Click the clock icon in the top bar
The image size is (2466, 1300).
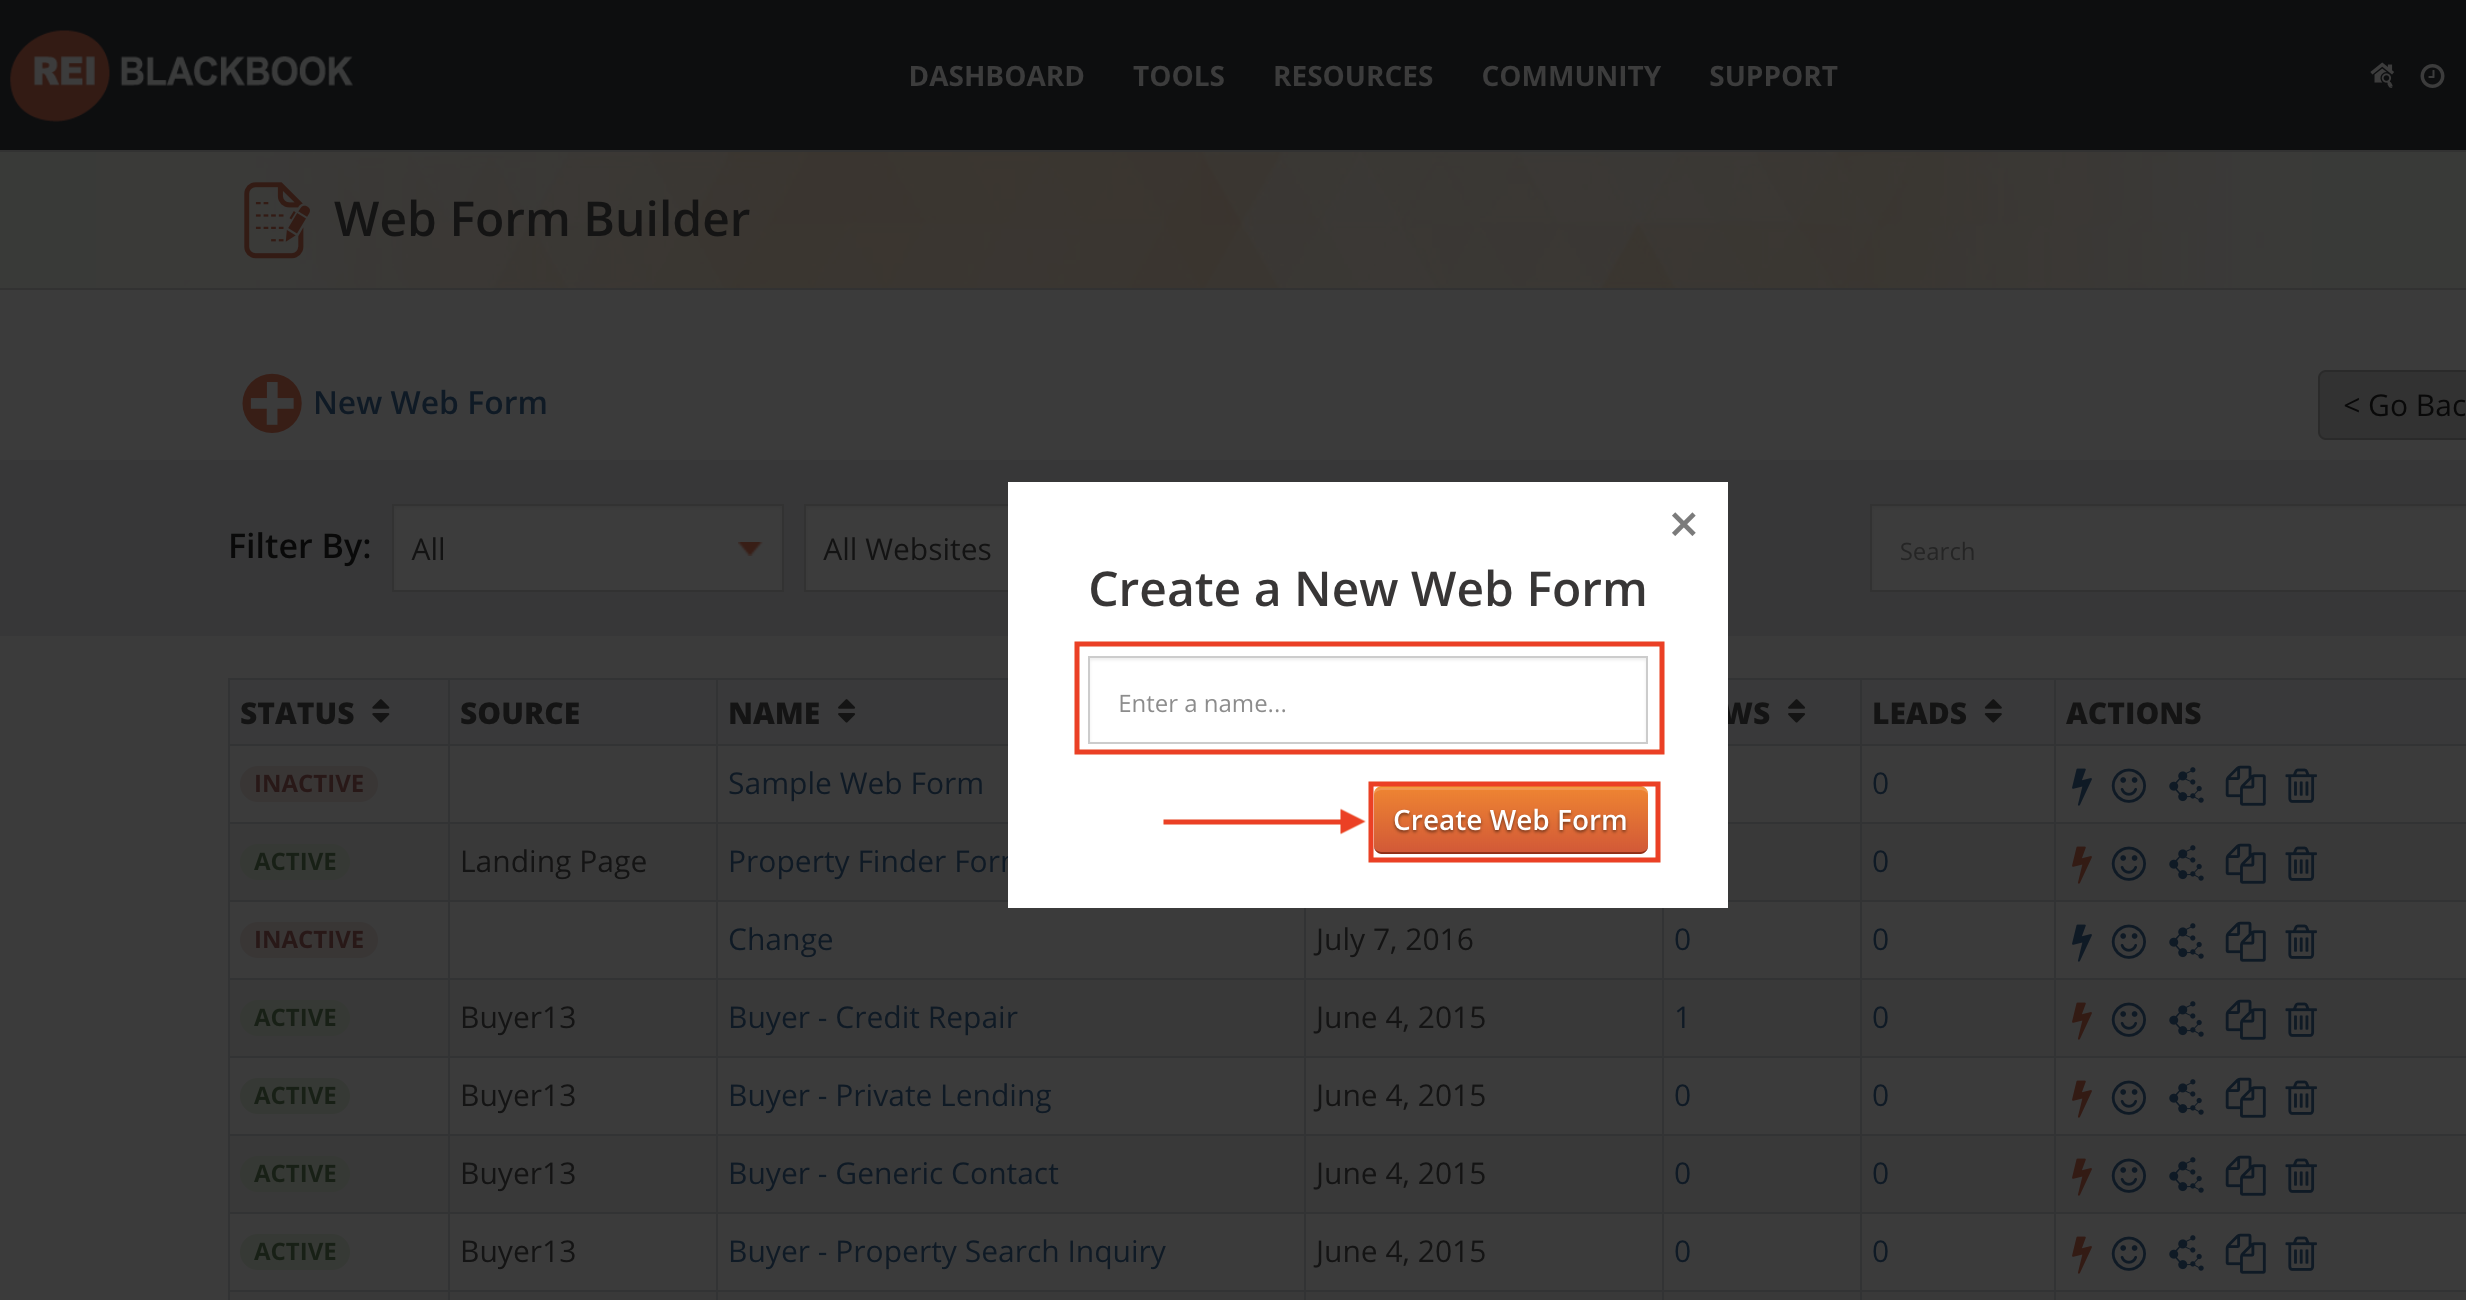tap(2432, 76)
